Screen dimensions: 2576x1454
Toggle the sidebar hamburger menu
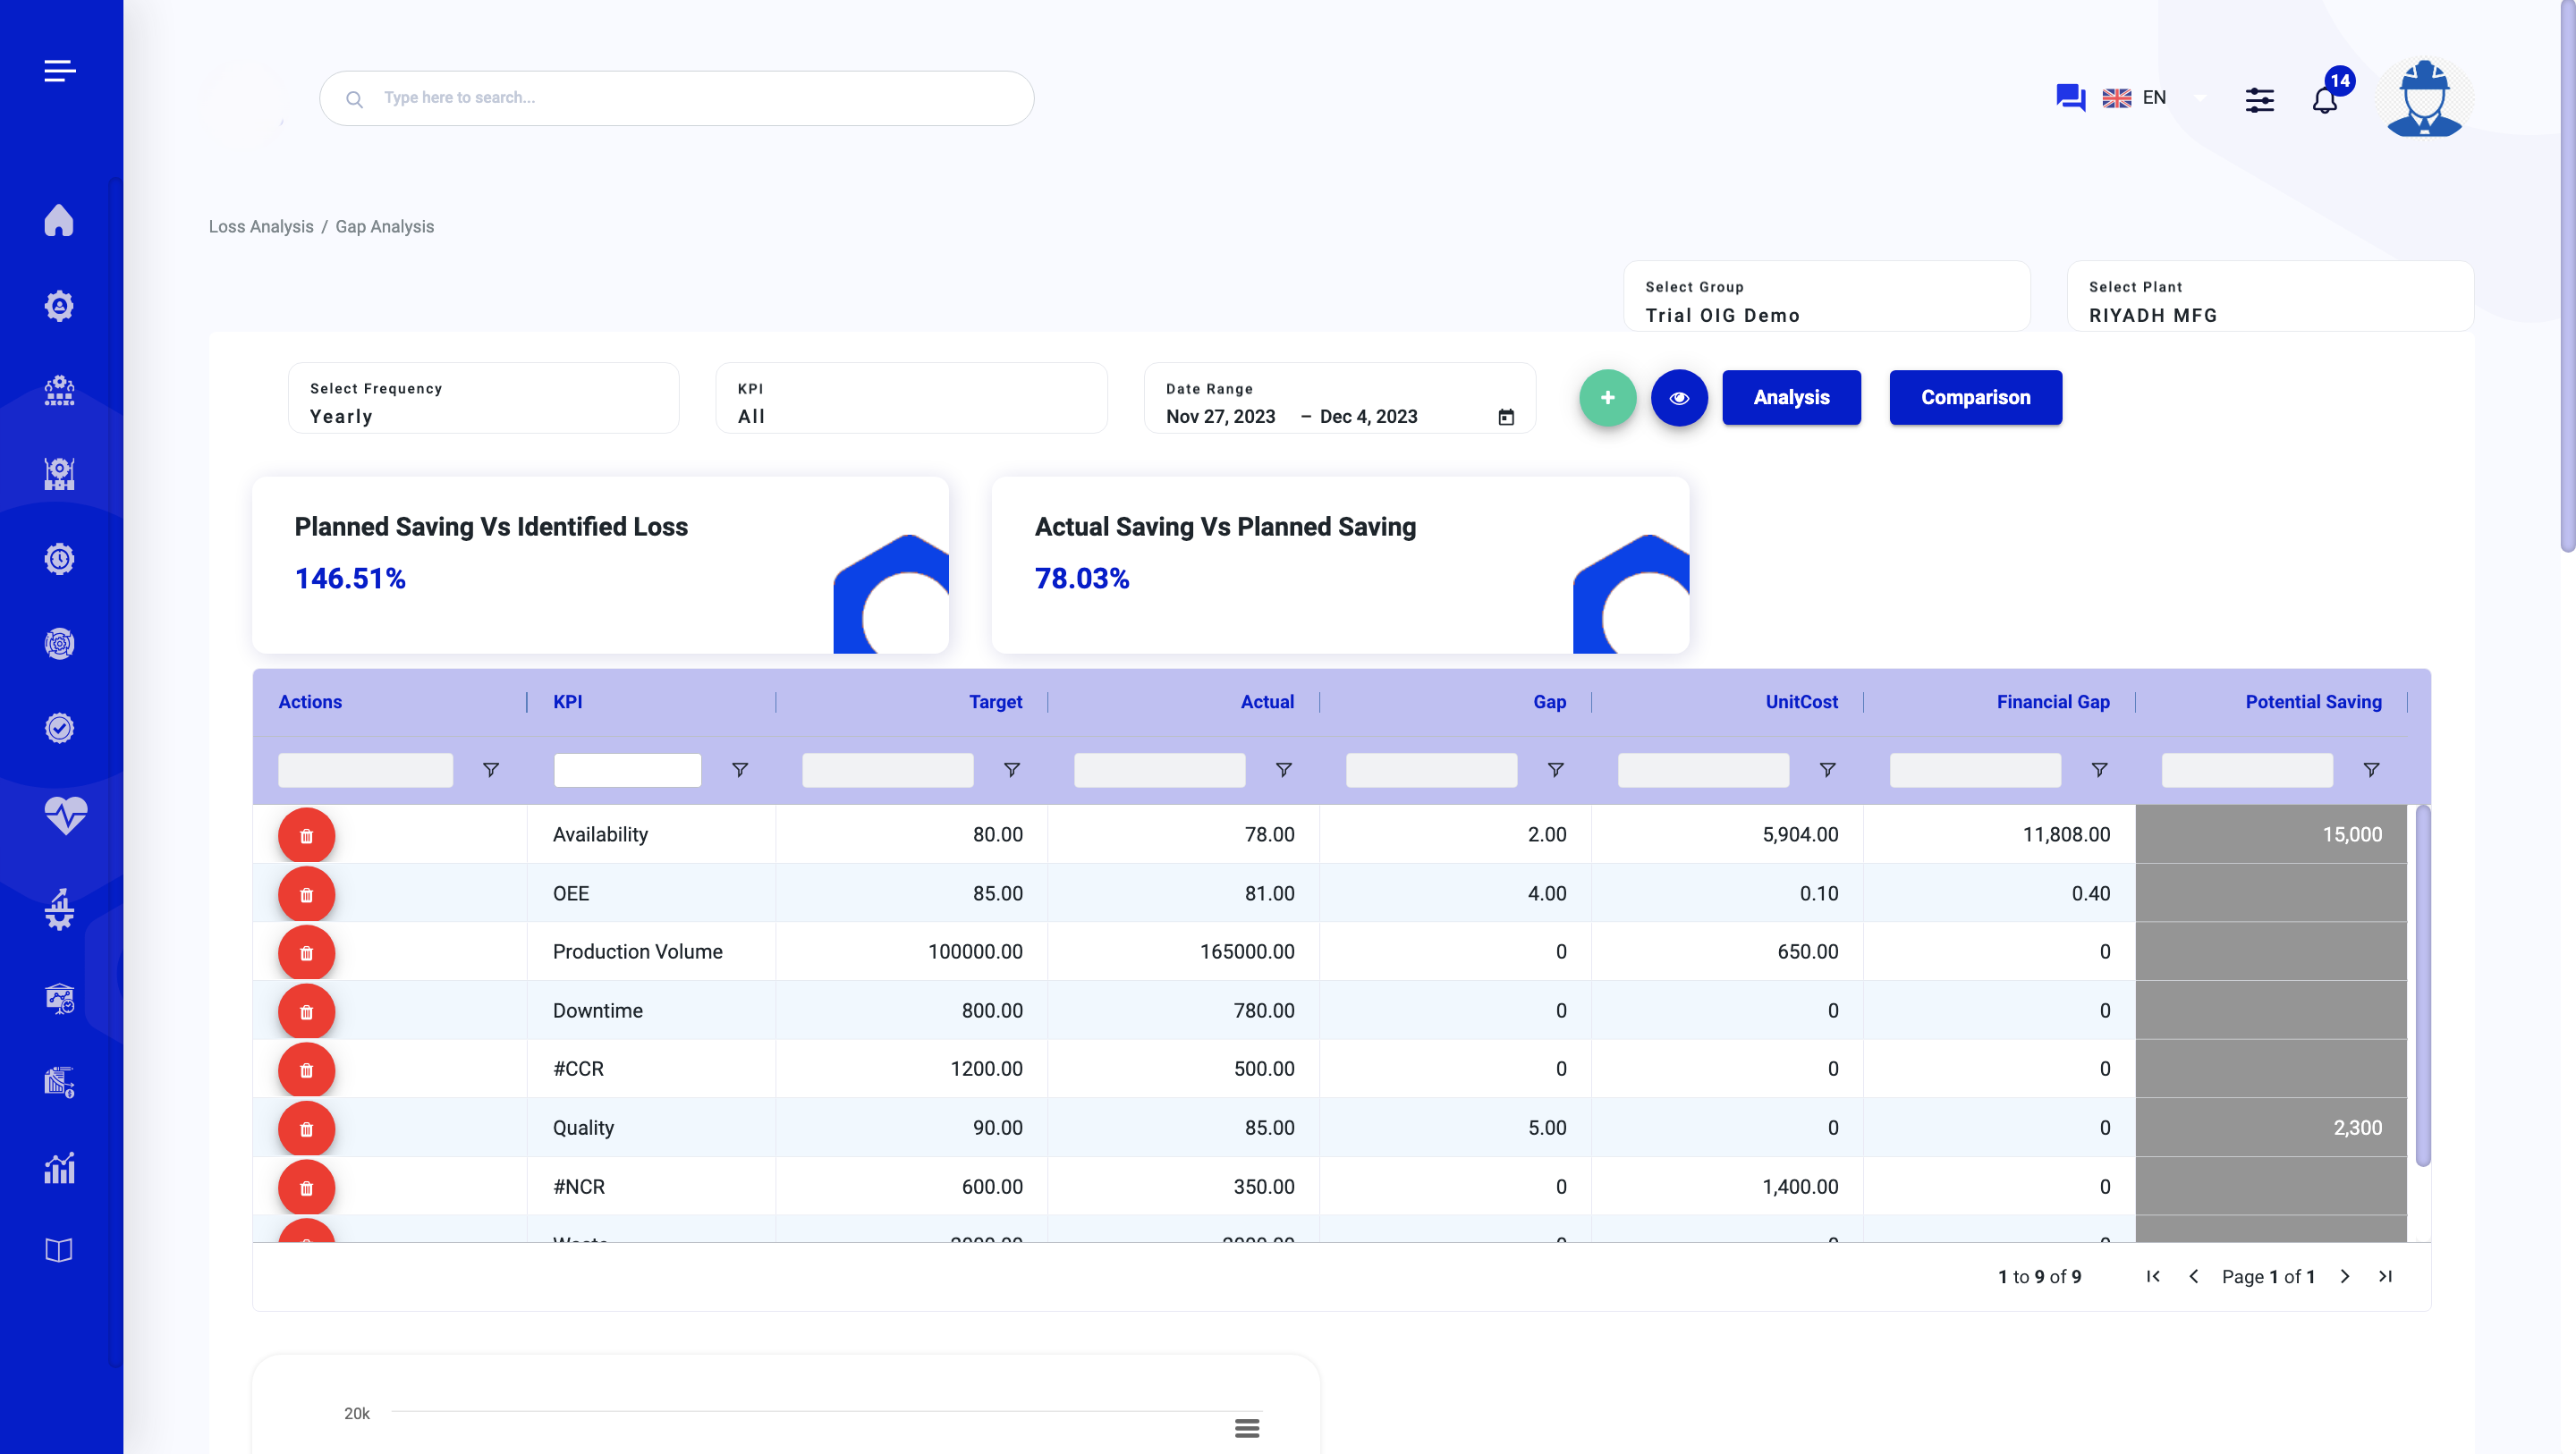(60, 71)
